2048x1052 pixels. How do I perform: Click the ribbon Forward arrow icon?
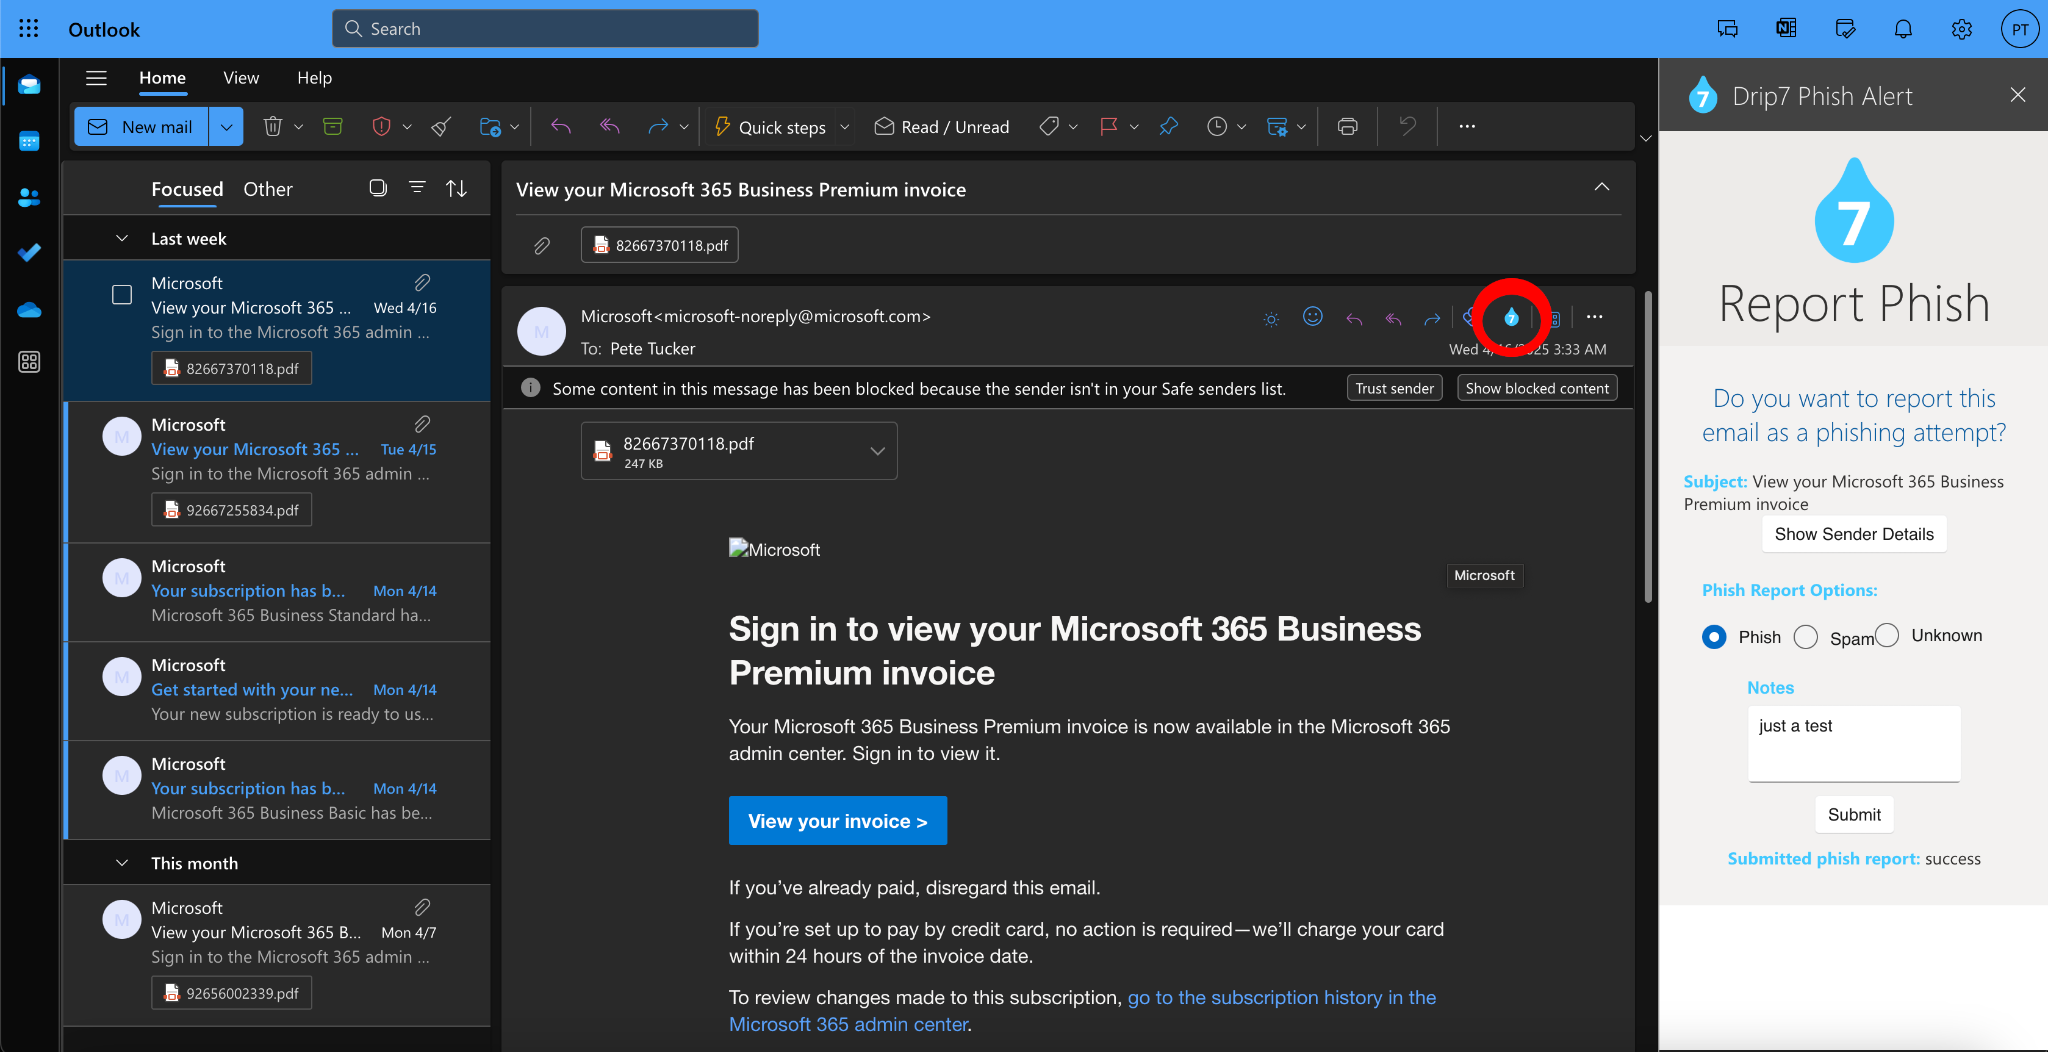point(657,127)
